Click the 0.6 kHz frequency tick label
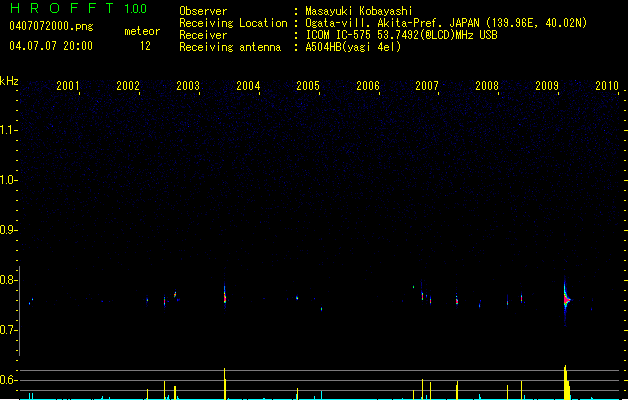Screen dimensions: 629x400 [x=8, y=380]
